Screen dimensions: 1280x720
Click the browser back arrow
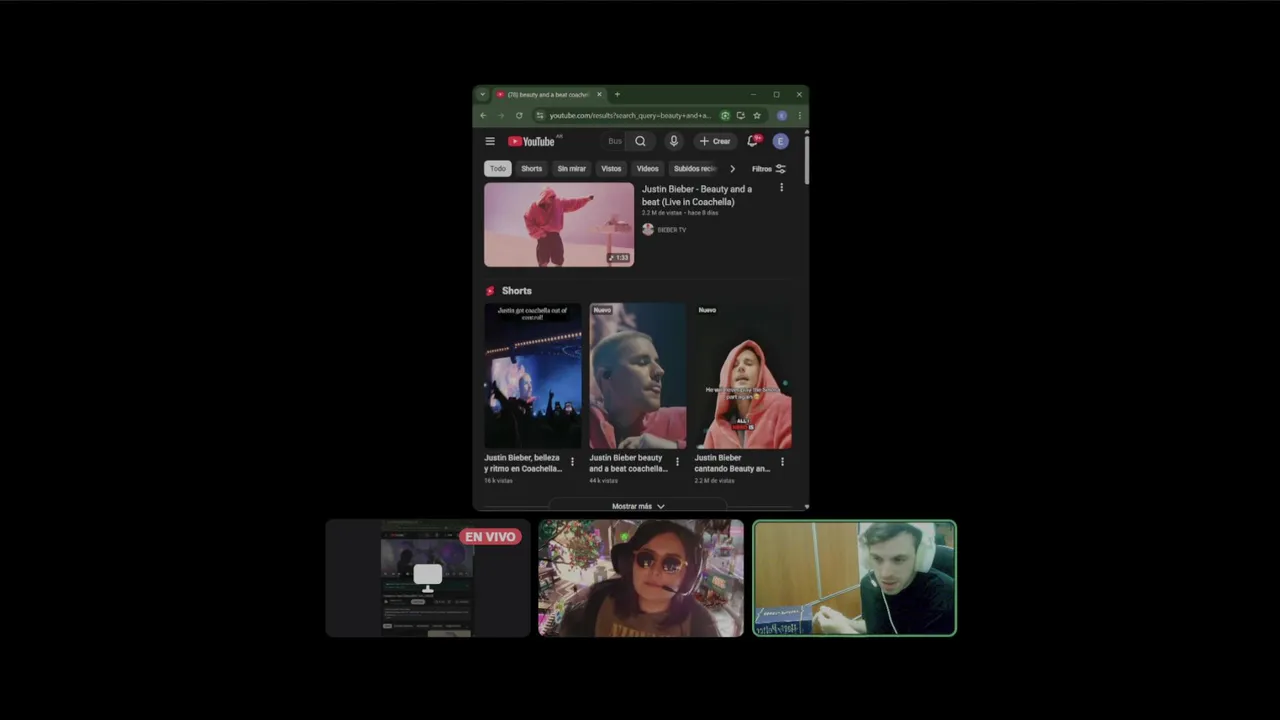pyautogui.click(x=483, y=115)
